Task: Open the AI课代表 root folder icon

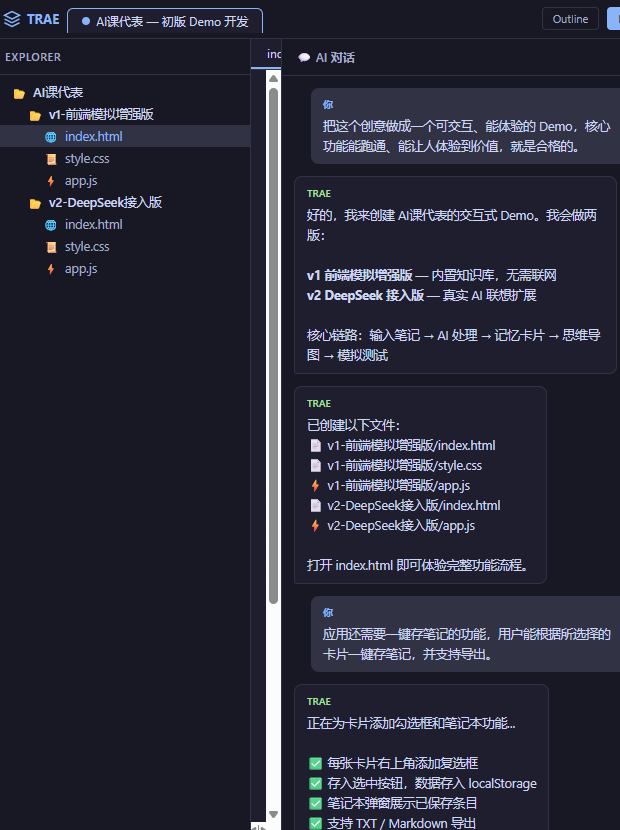Action: (20, 94)
